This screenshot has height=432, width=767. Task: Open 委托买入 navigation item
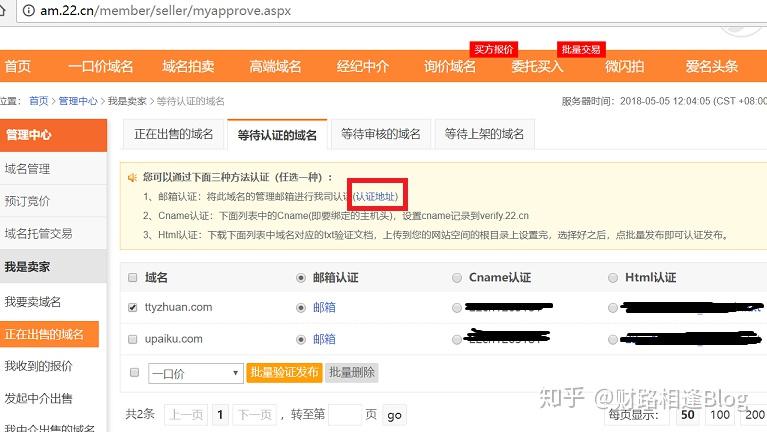[537, 66]
